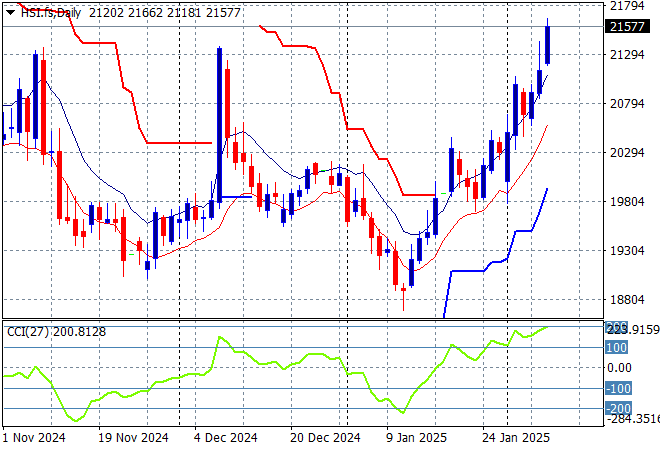Click the 9 Jan 2025 date label

(416, 438)
